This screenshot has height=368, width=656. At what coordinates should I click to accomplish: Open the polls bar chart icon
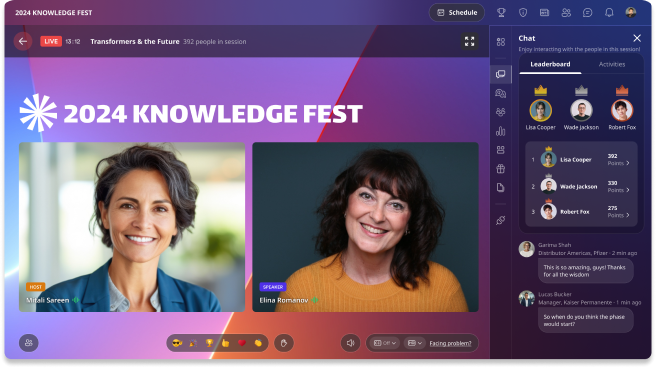501,131
